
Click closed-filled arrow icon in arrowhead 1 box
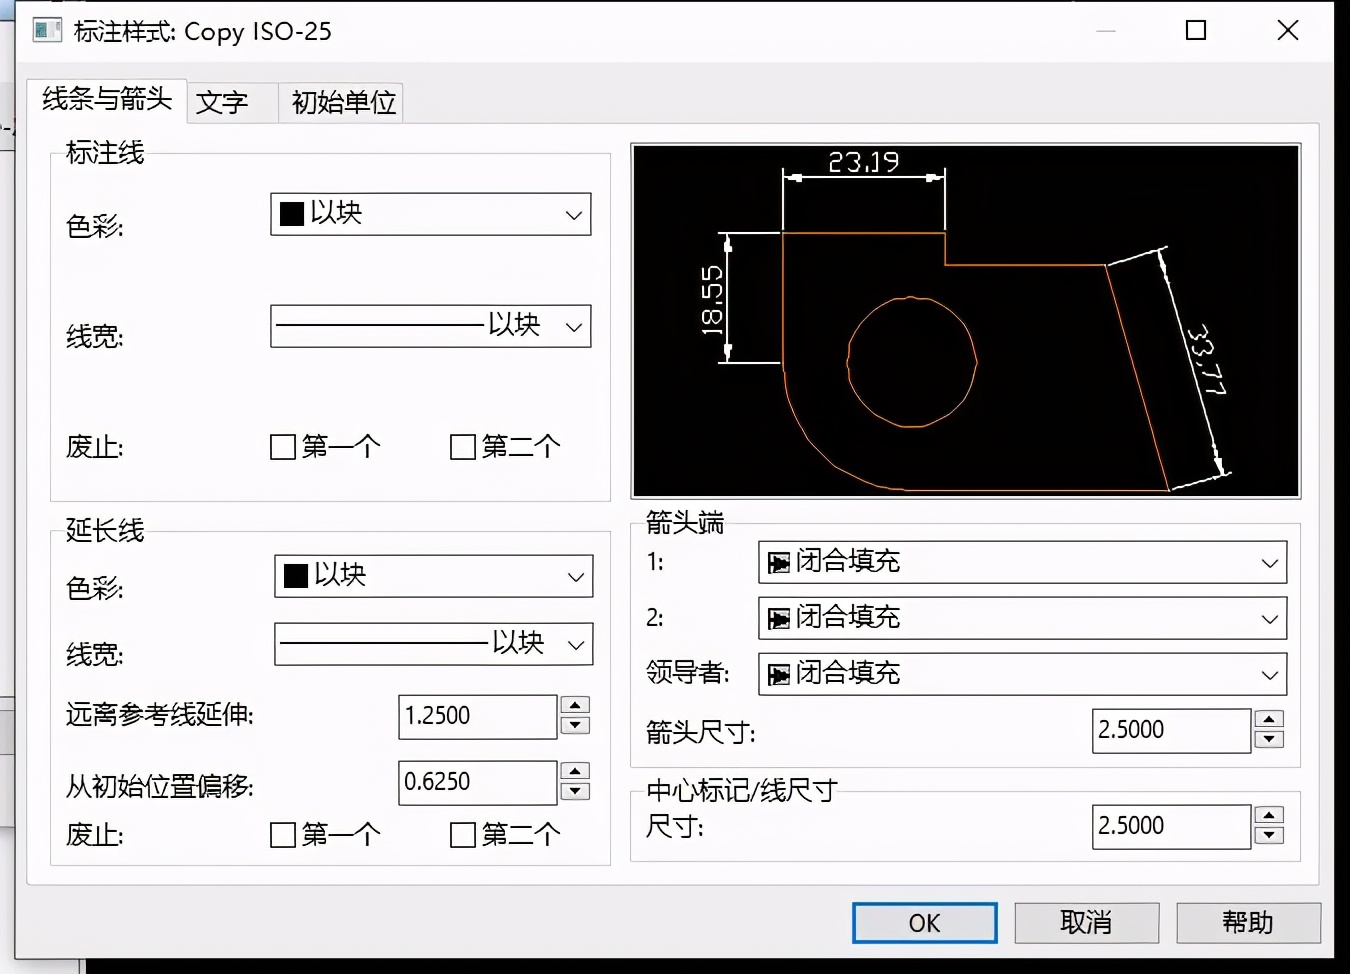pos(778,563)
